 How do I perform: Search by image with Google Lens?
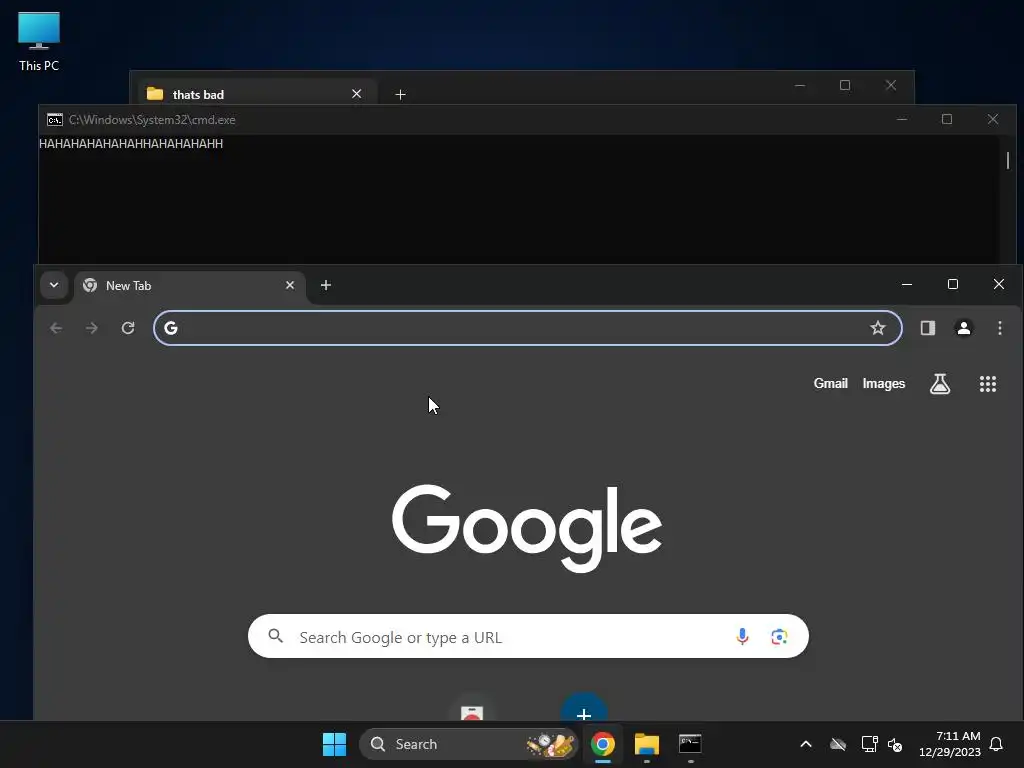779,636
